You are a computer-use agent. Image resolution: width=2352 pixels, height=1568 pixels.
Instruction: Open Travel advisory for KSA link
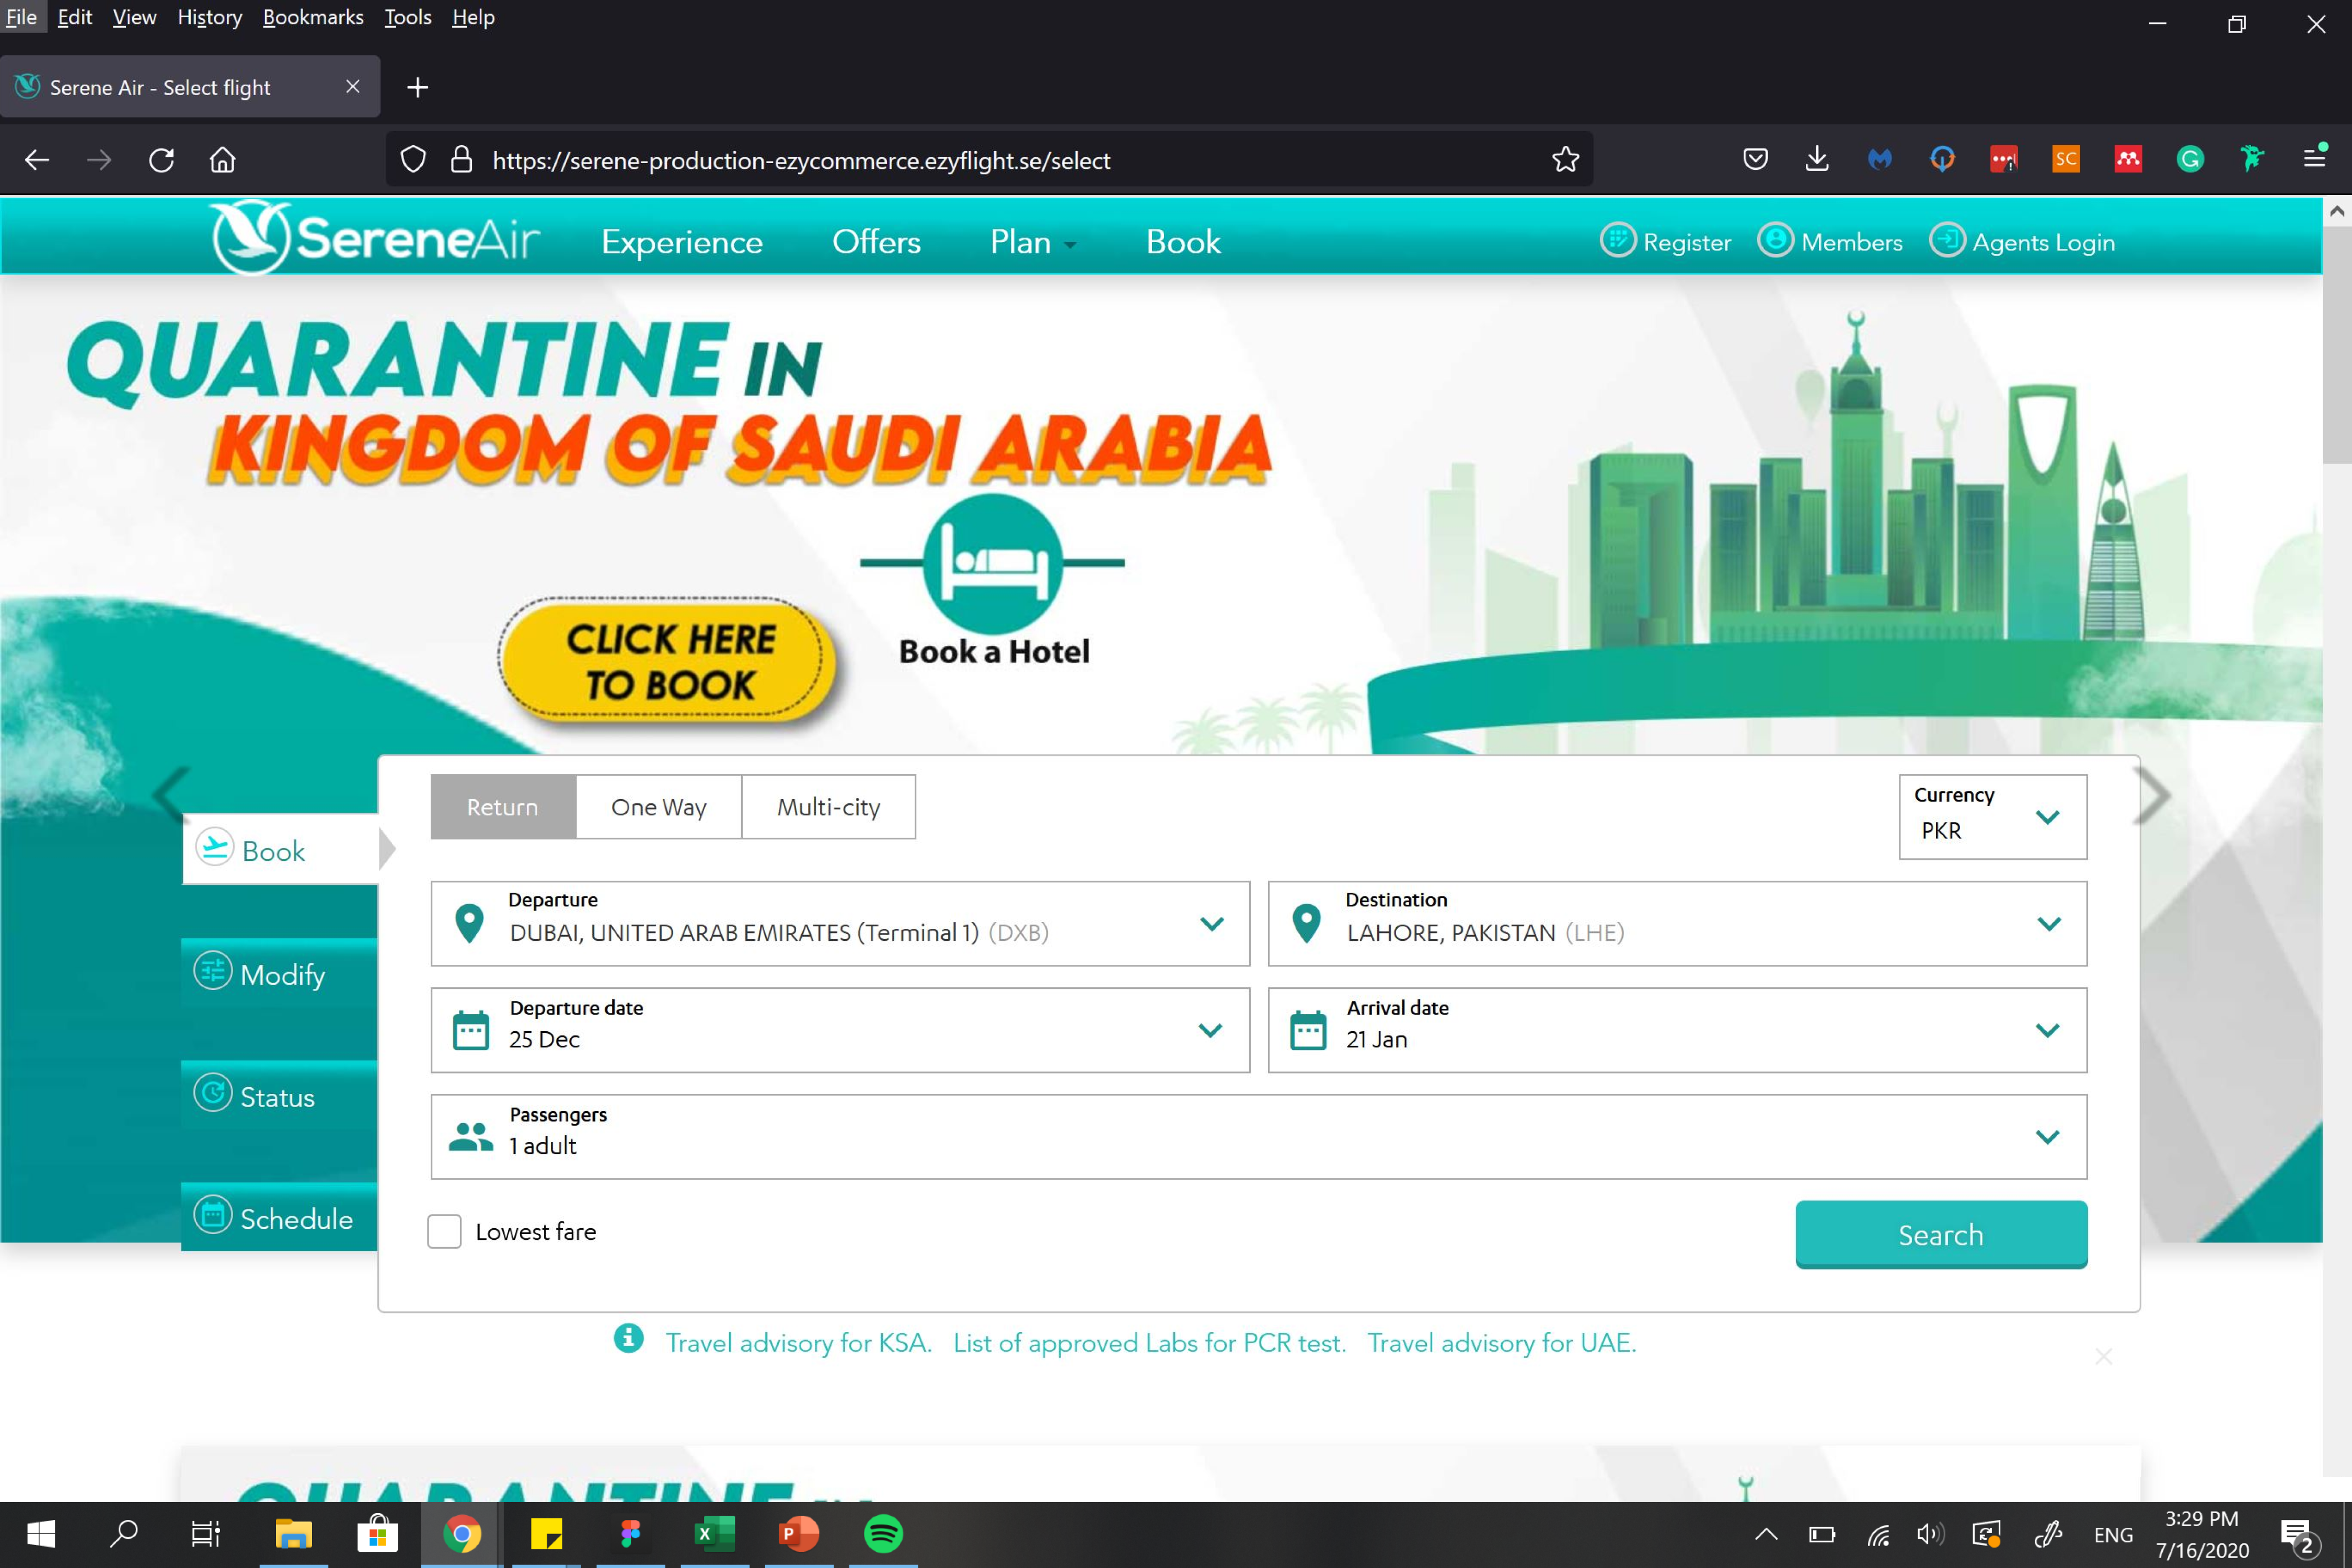click(x=798, y=1342)
